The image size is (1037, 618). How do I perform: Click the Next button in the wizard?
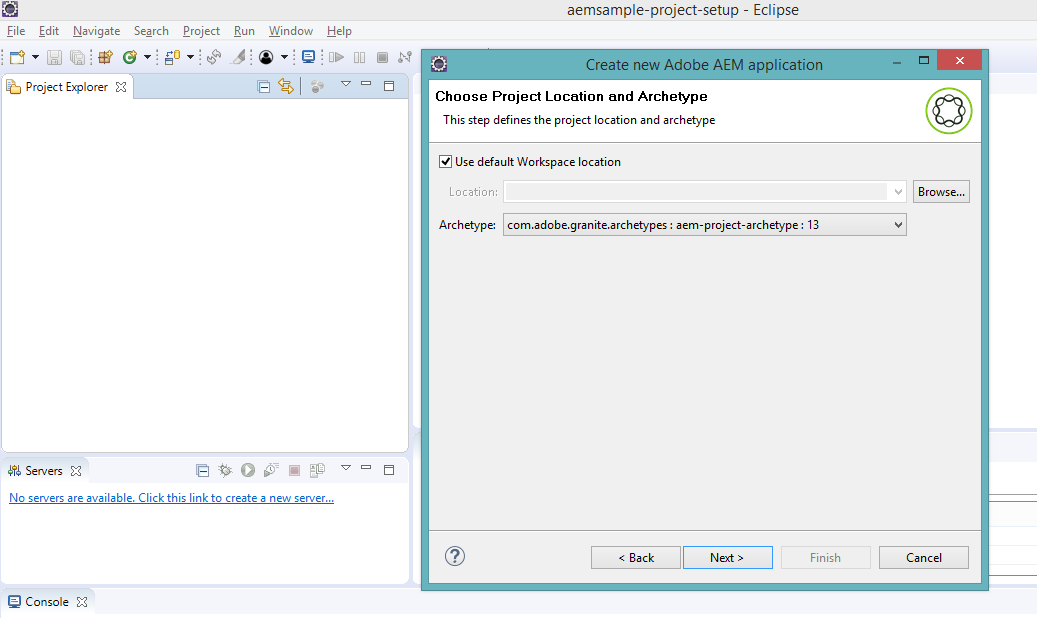click(727, 557)
